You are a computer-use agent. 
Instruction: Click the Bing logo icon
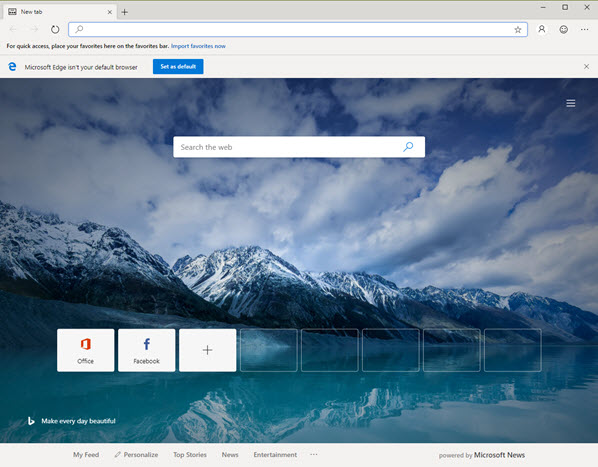[31, 421]
